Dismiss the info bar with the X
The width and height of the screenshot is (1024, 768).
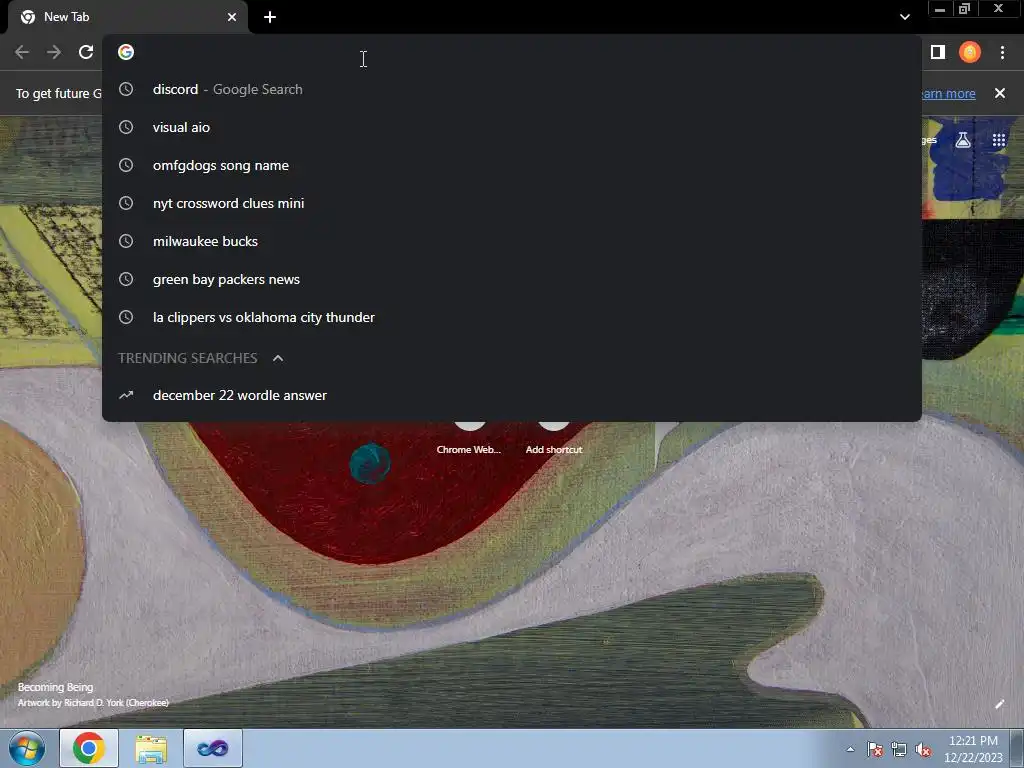pos(1000,93)
